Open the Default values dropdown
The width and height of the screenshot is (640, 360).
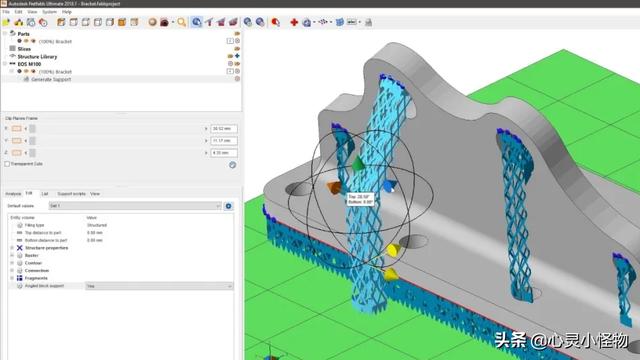[x=135, y=206]
